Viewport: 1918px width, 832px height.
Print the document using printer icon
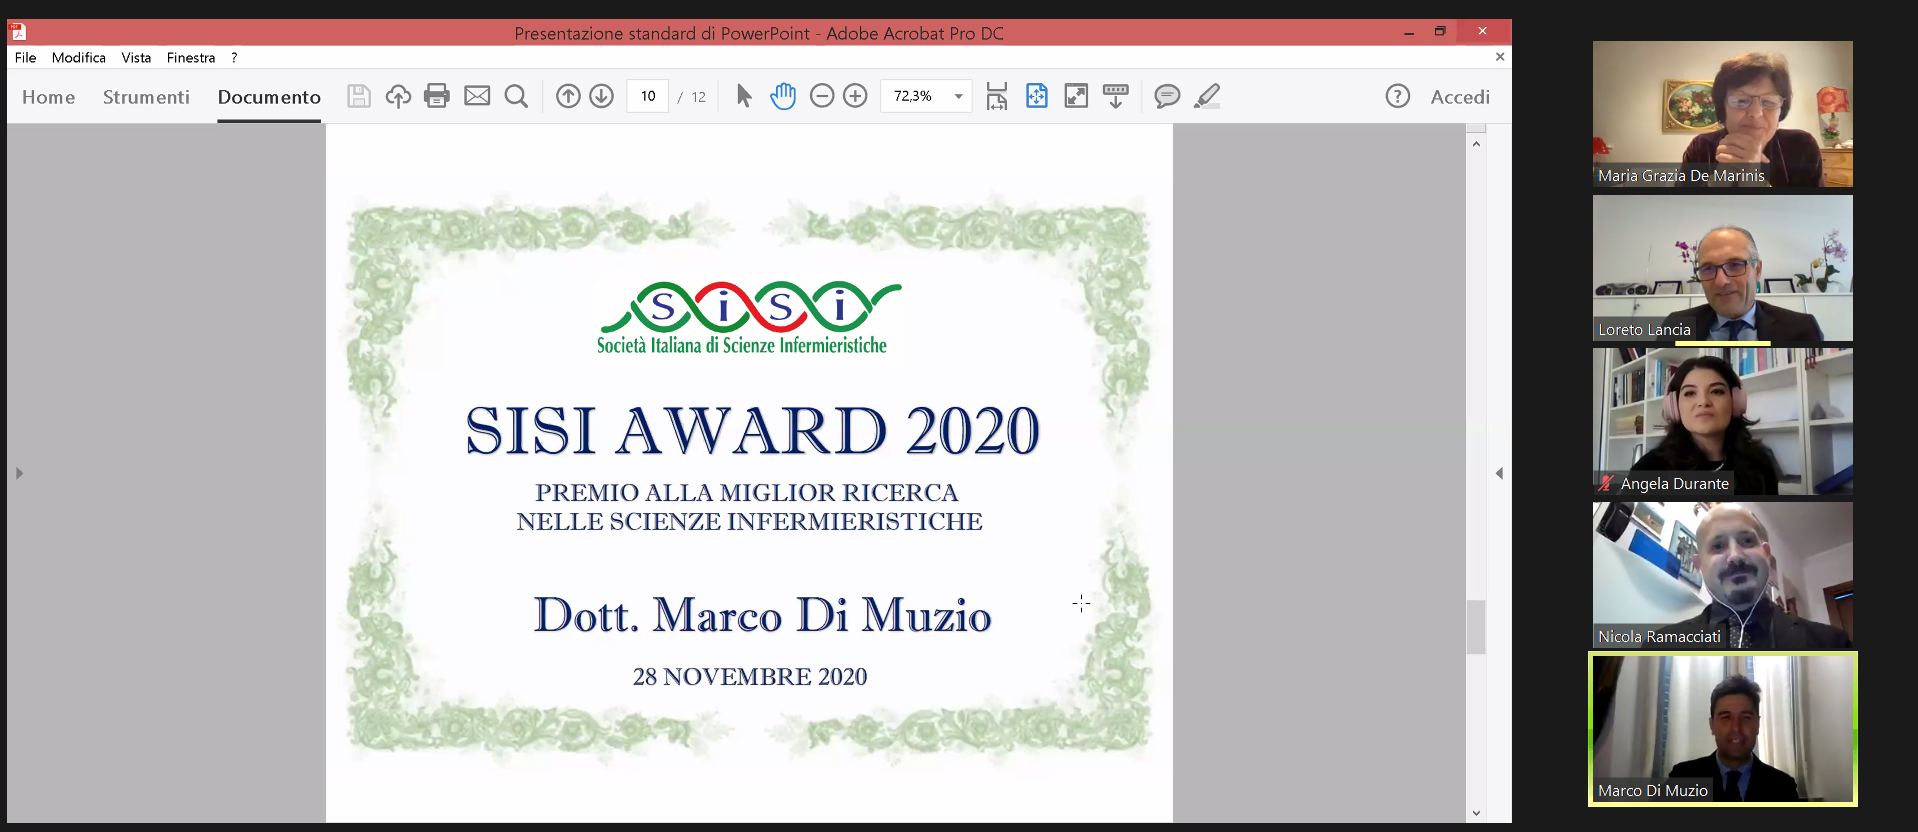click(437, 96)
